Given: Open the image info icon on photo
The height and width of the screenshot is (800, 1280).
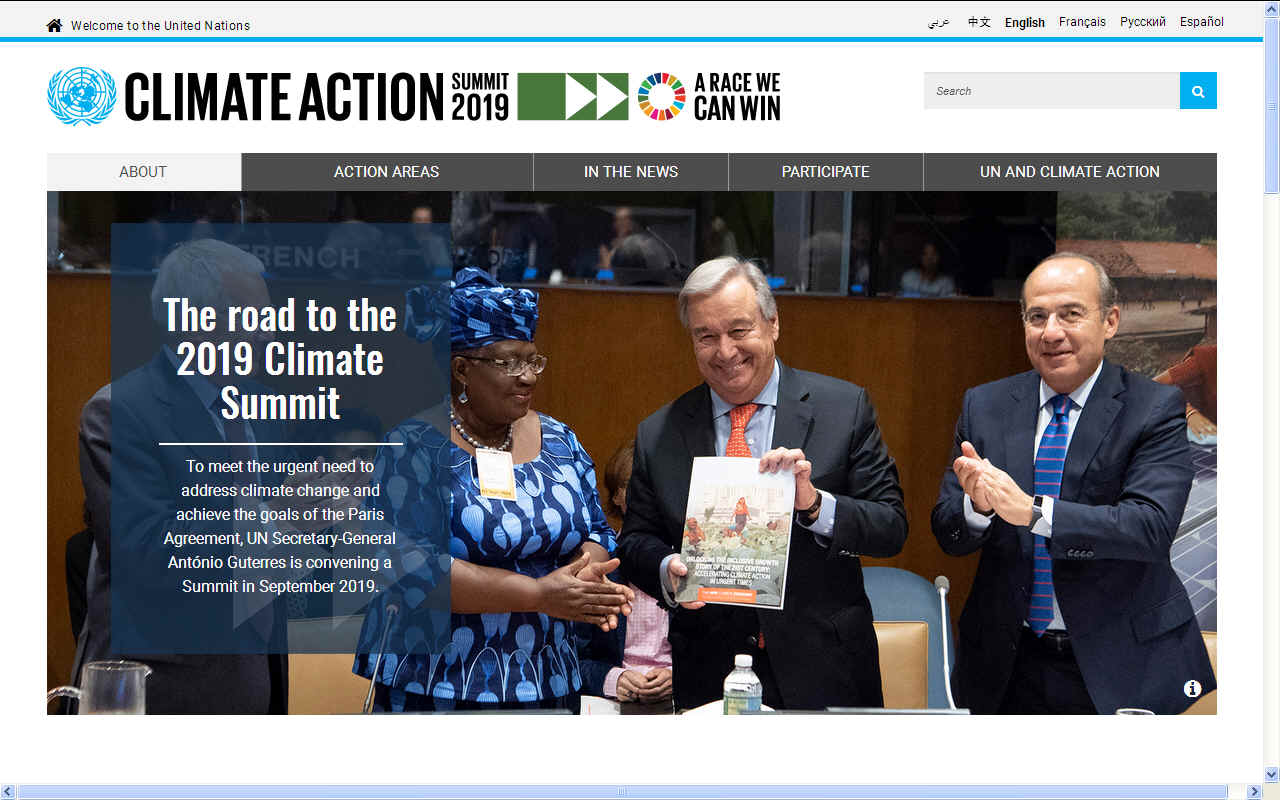Looking at the screenshot, I should 1192,689.
